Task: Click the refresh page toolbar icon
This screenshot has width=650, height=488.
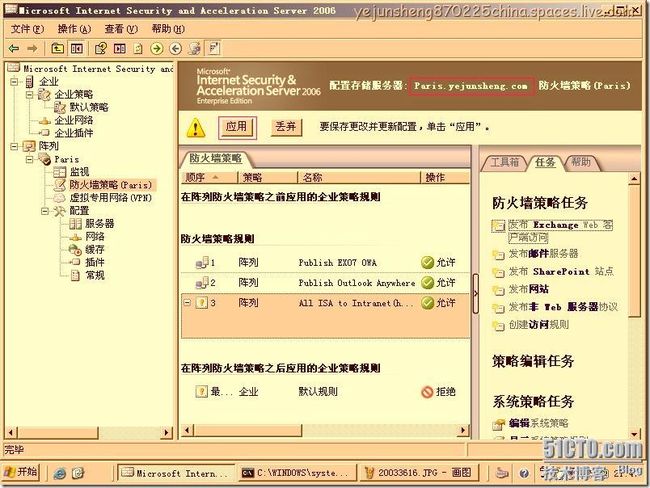Action: pyautogui.click(x=138, y=49)
